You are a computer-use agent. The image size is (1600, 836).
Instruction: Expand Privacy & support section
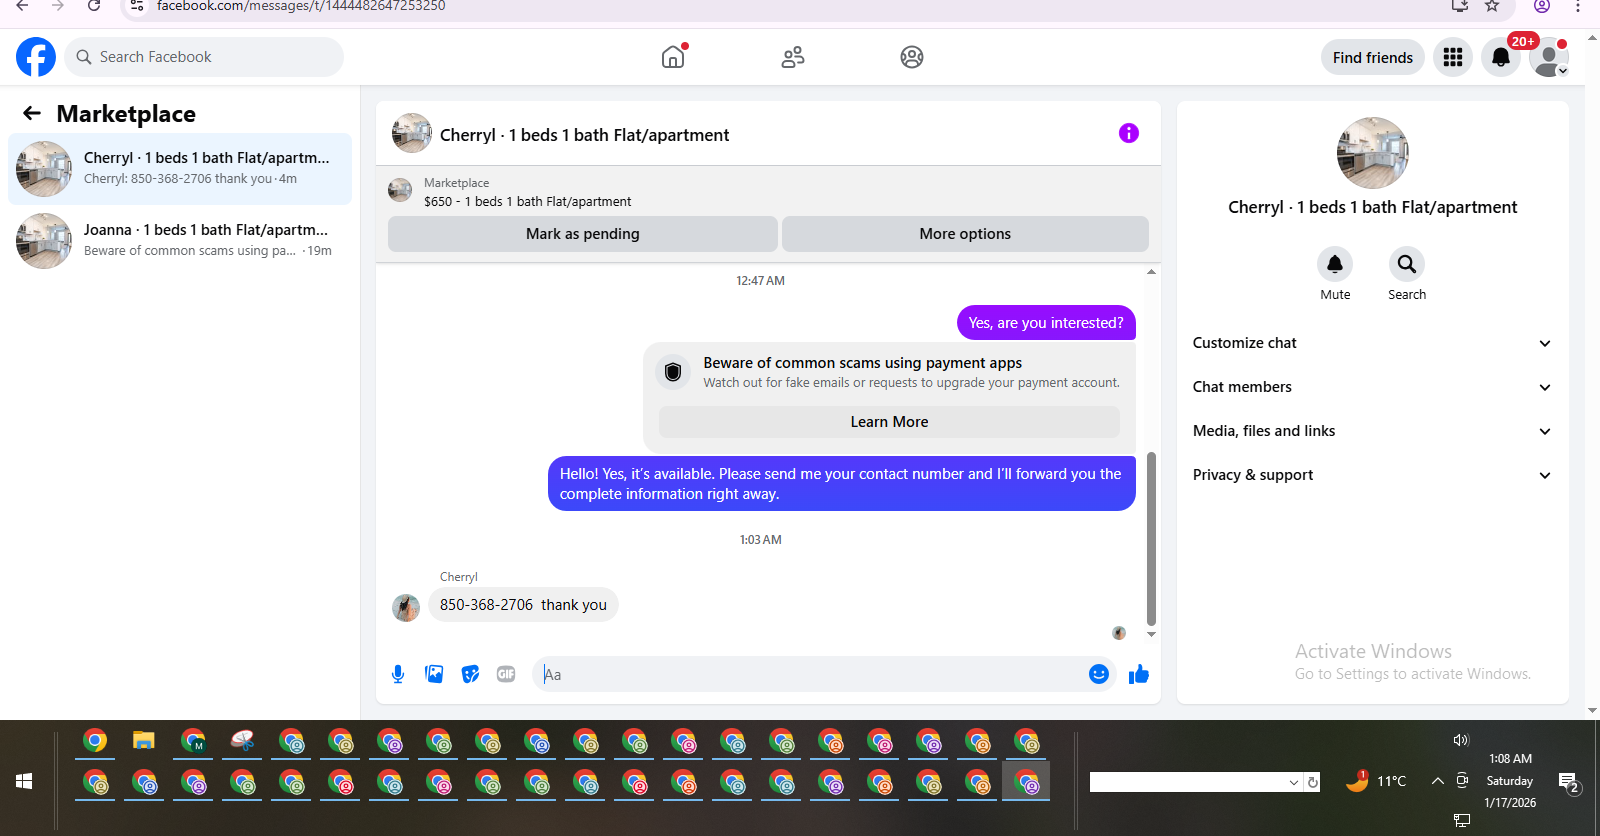1372,475
